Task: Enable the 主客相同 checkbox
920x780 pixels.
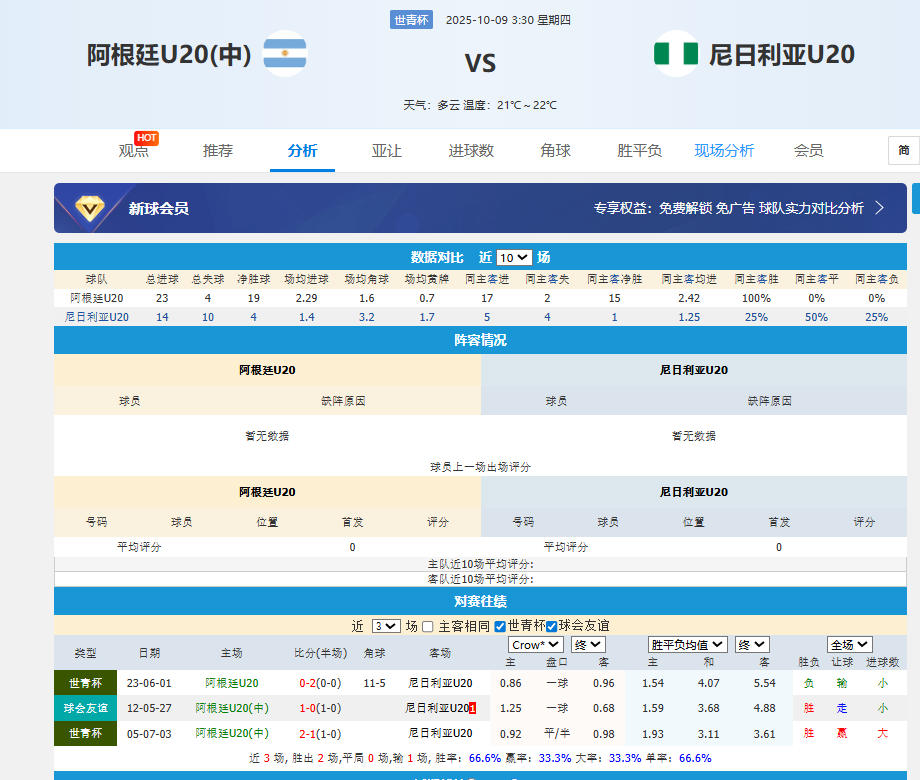Action: coord(428,626)
